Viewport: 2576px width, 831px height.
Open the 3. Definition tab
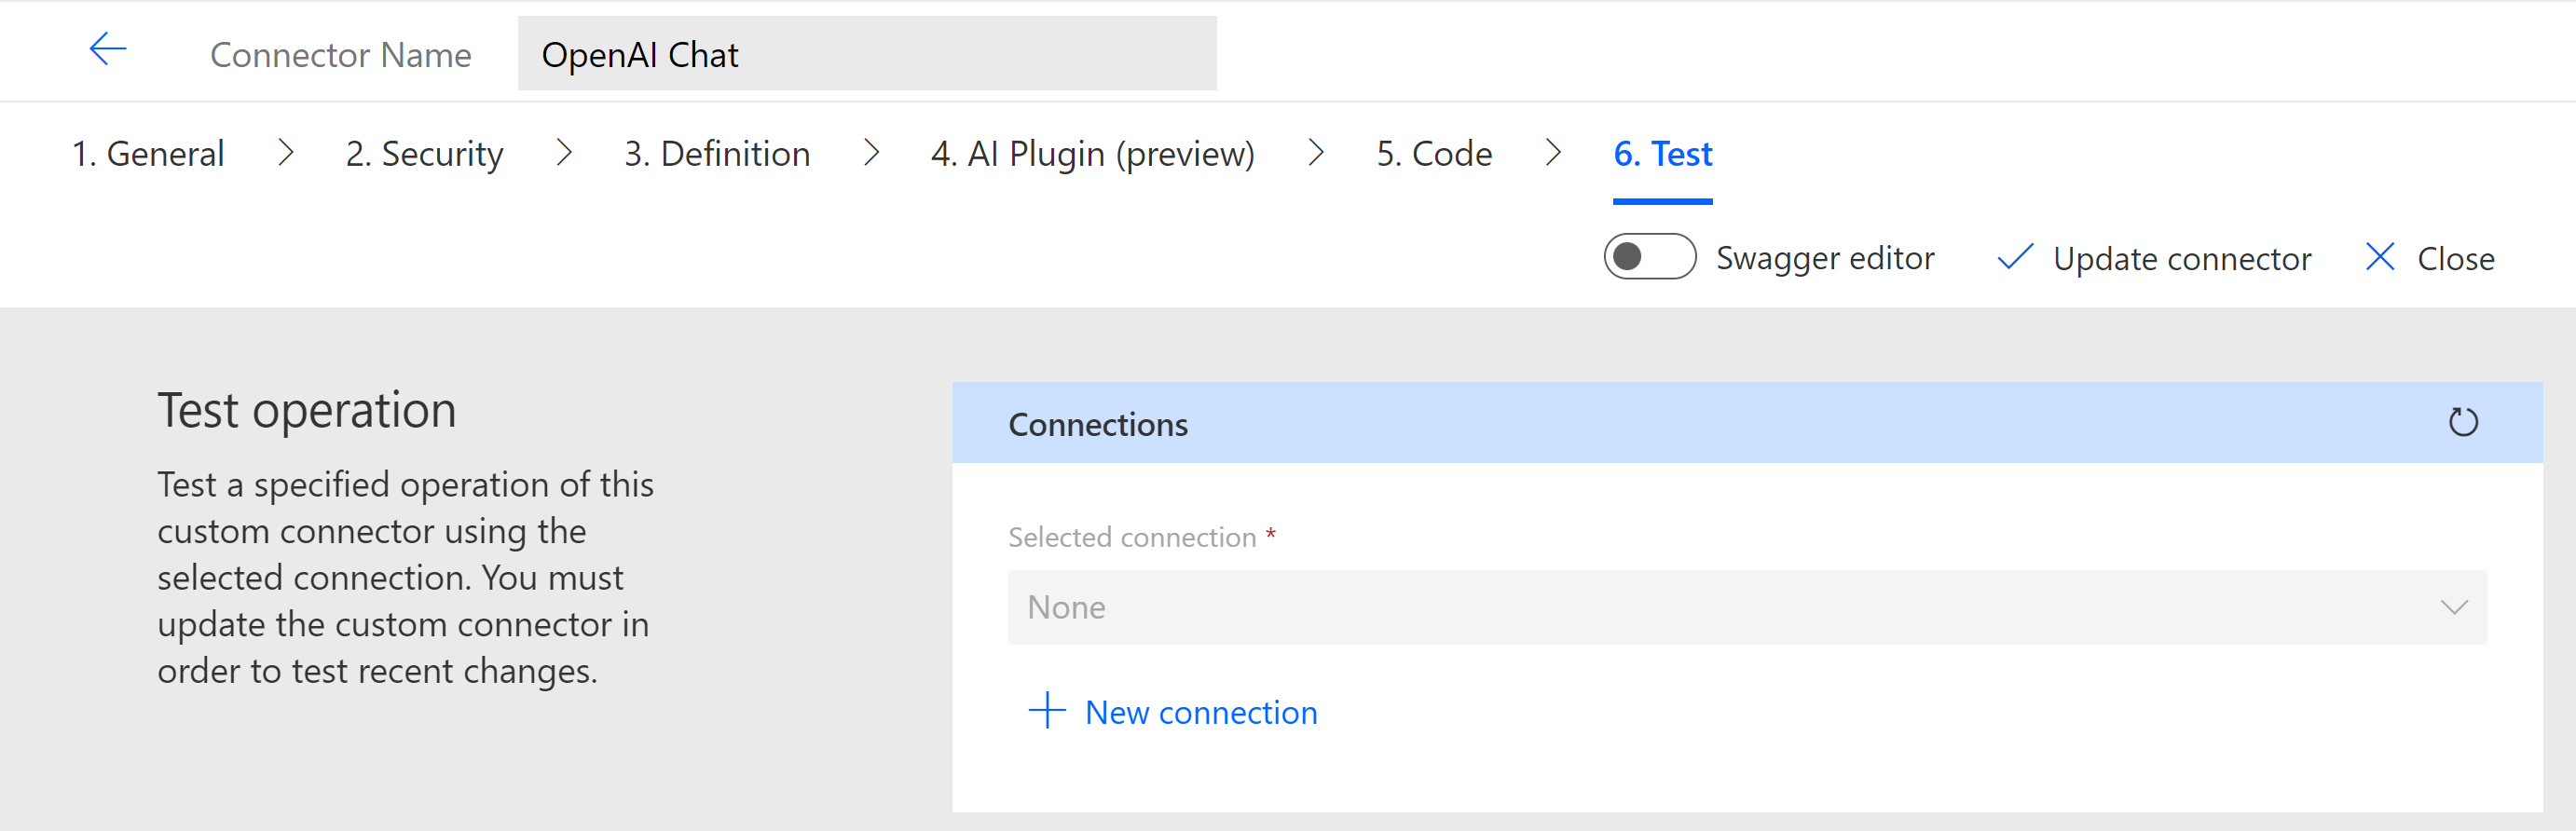[x=717, y=154]
